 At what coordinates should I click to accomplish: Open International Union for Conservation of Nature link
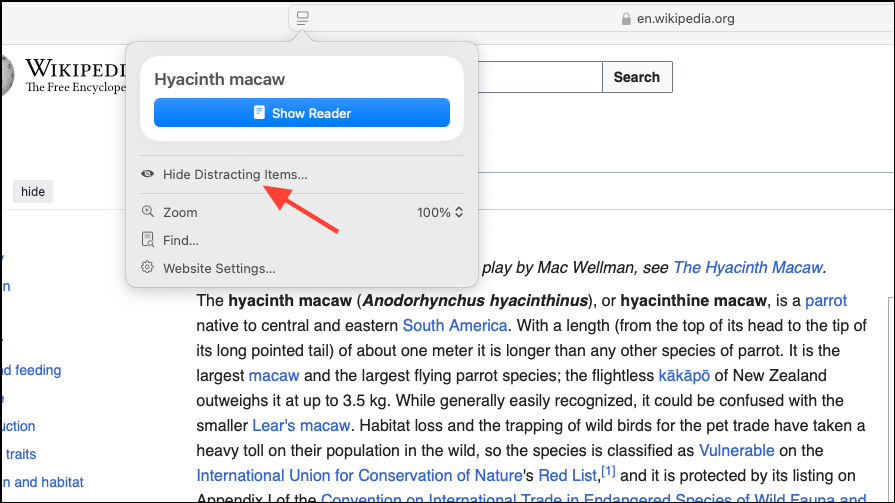coord(360,476)
